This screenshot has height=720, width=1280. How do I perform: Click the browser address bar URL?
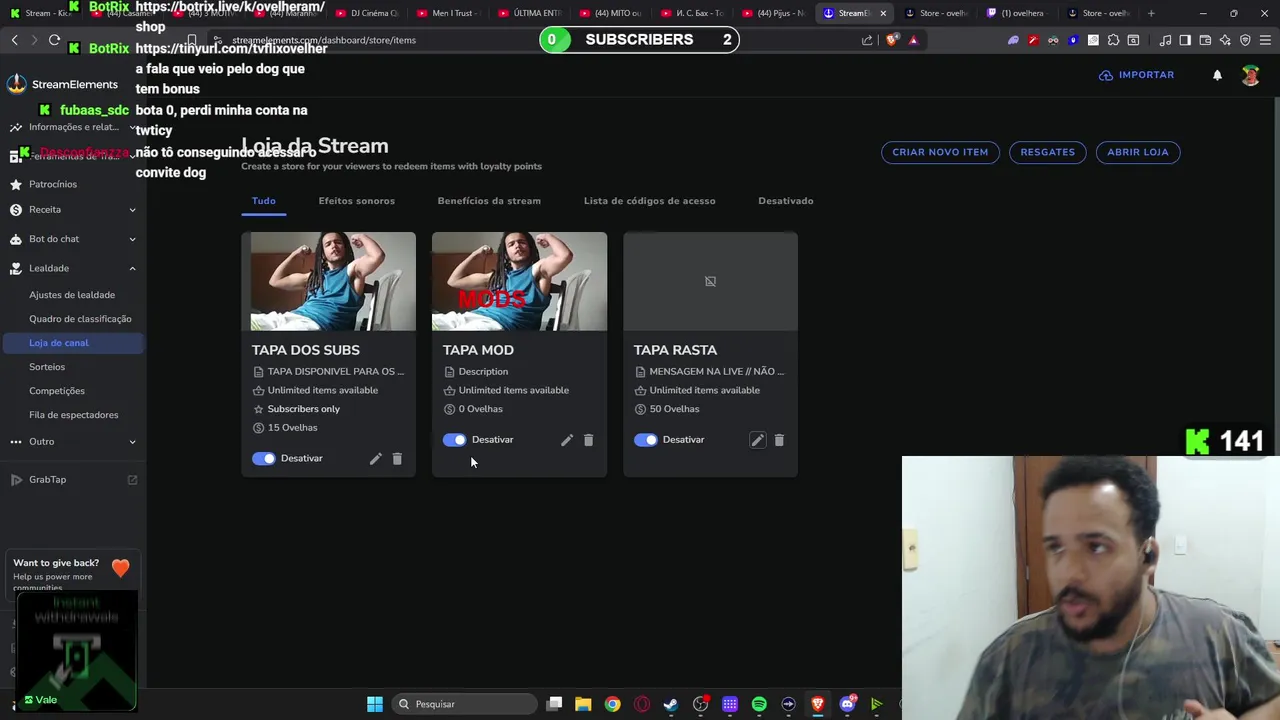pos(324,40)
